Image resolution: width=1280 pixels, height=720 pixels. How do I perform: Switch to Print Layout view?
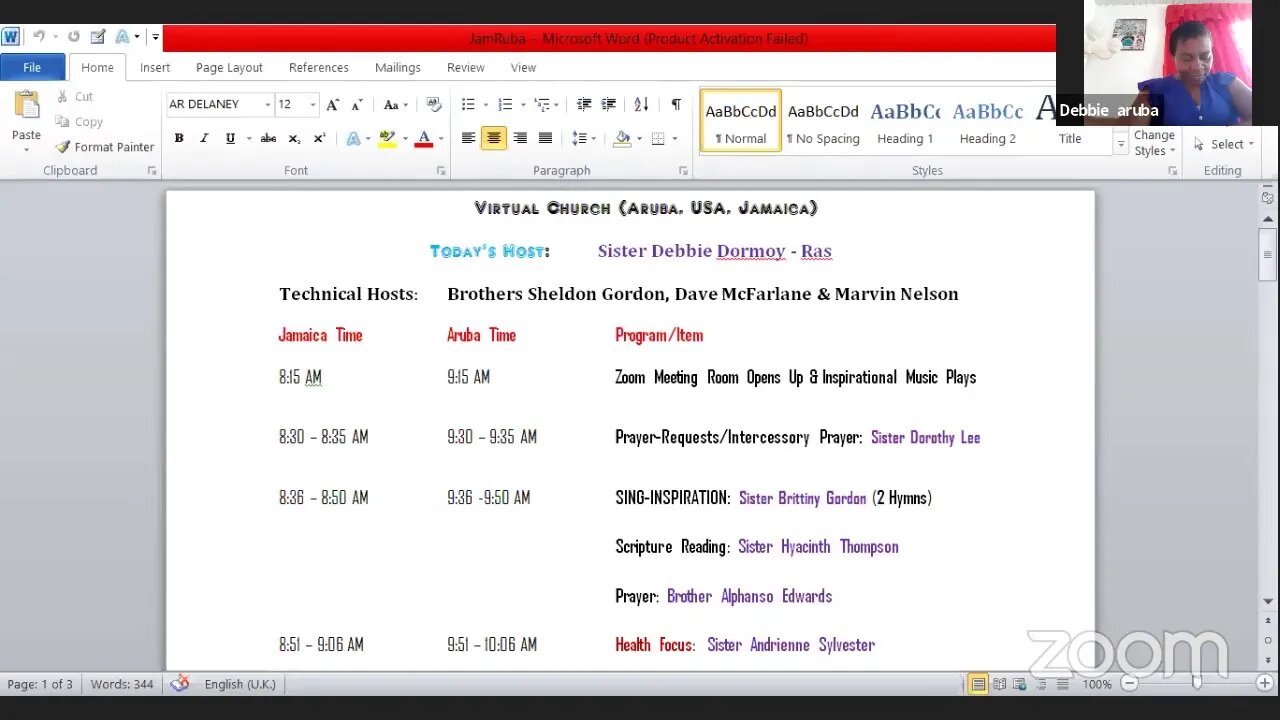978,684
